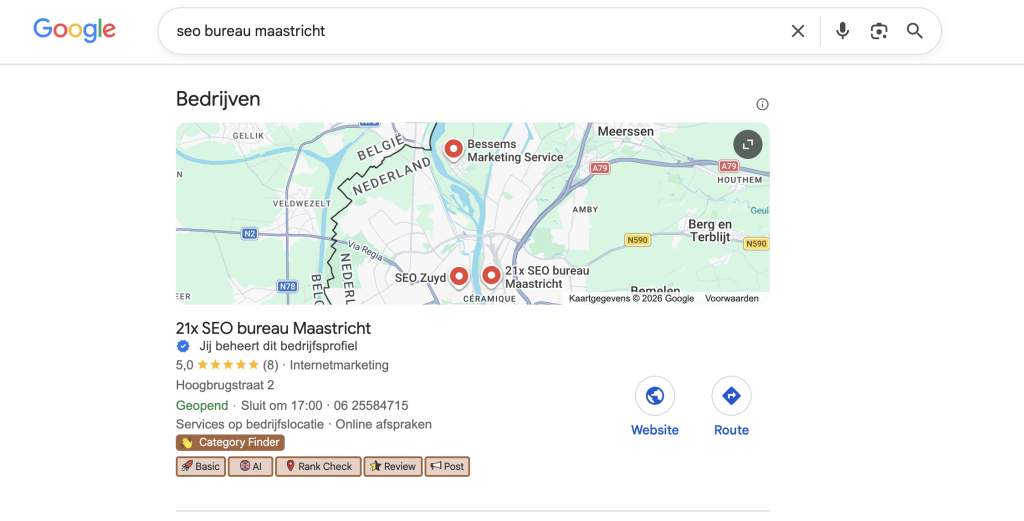Click the Berg en Terblijt map label

tap(710, 230)
